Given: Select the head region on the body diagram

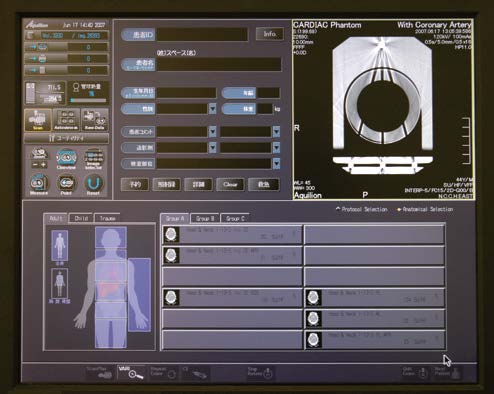Looking at the screenshot, I should pyautogui.click(x=111, y=237).
